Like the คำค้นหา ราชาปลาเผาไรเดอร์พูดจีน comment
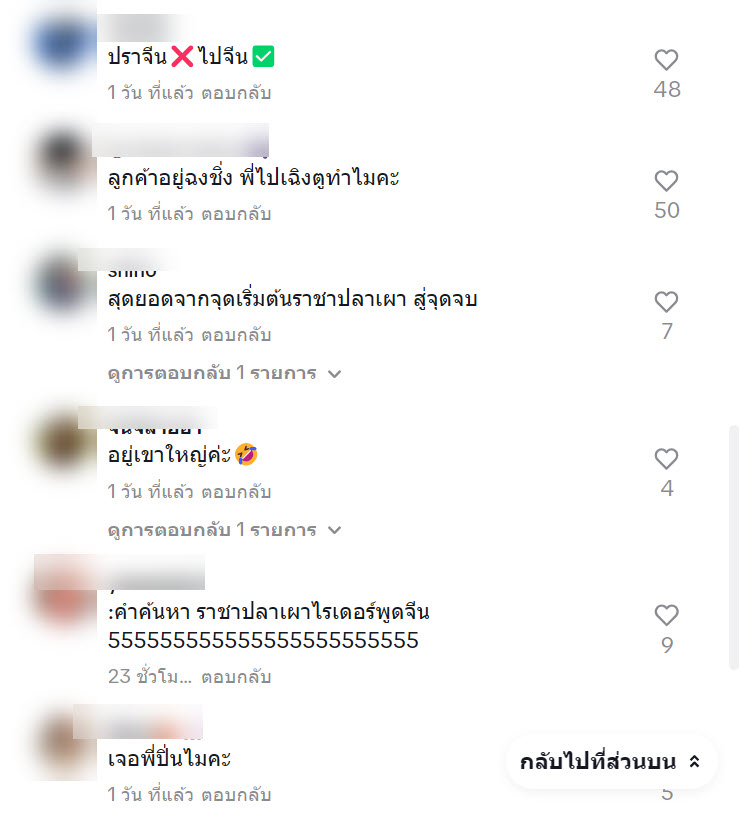The height and width of the screenshot is (820, 739). [x=666, y=615]
